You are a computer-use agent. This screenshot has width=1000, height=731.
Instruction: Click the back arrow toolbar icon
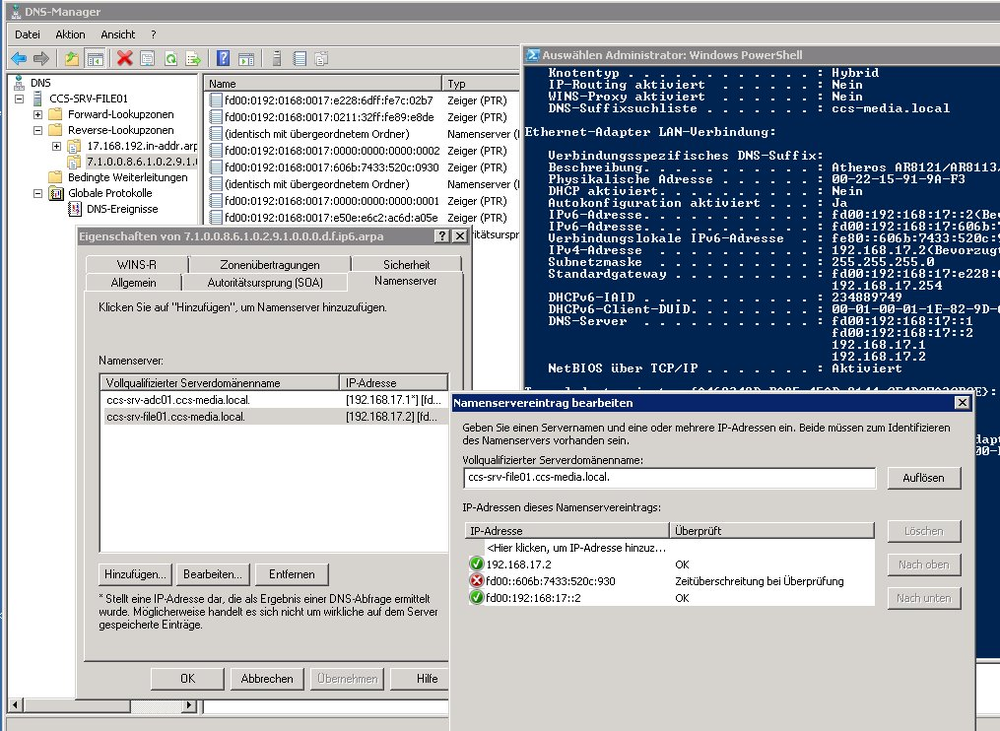tap(19, 59)
